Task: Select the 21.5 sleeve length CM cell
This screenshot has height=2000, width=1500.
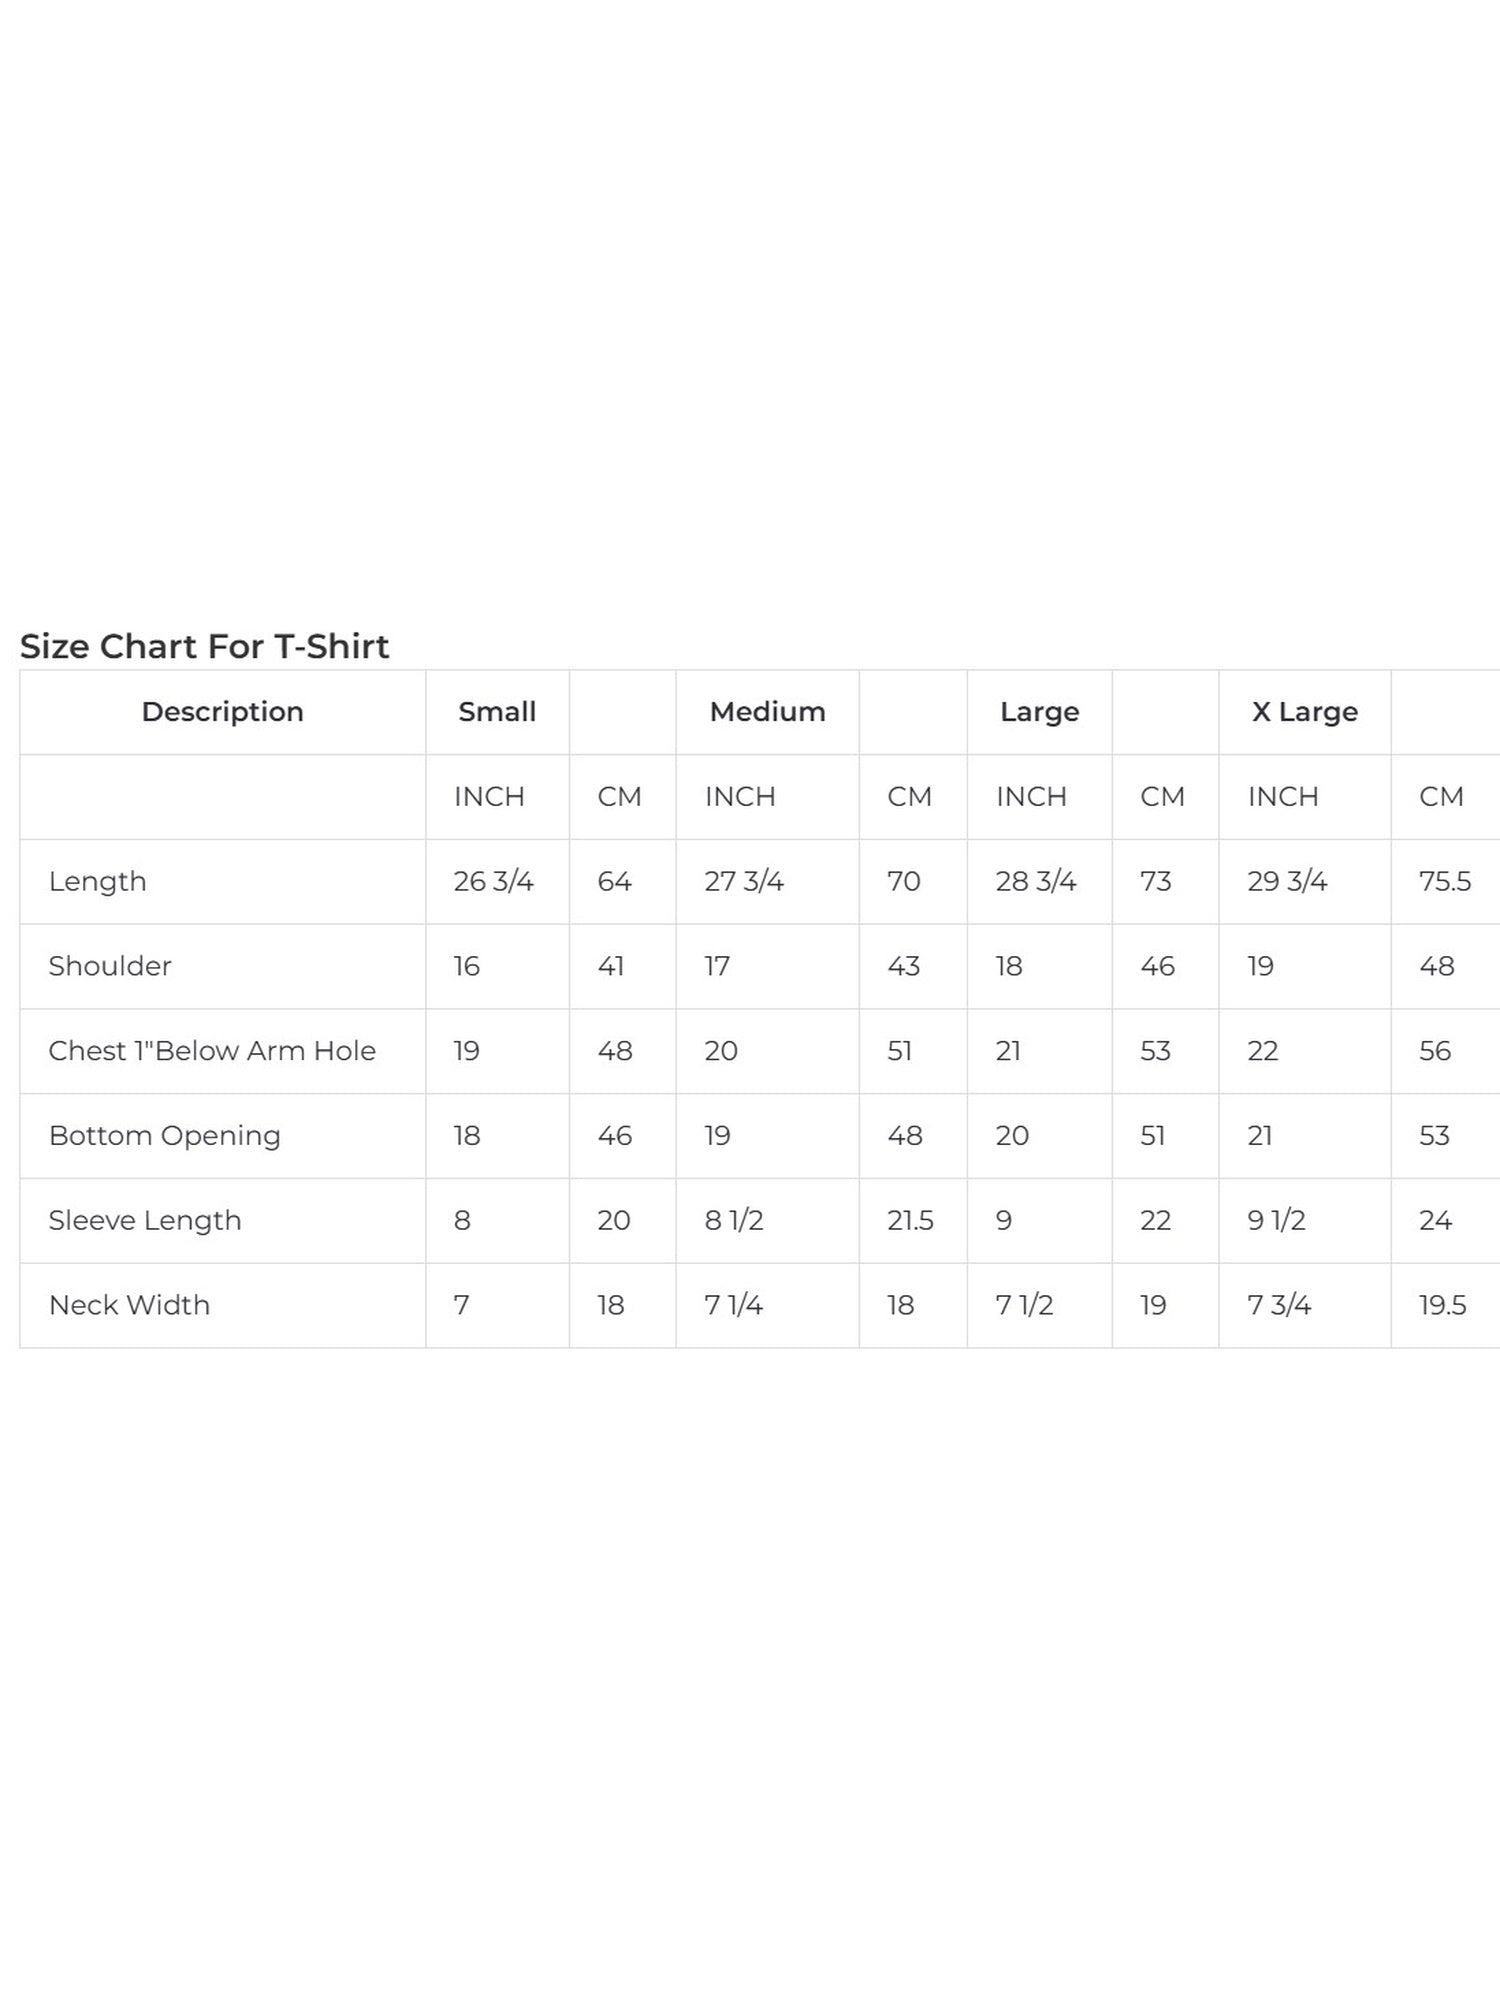Action: (x=910, y=1220)
